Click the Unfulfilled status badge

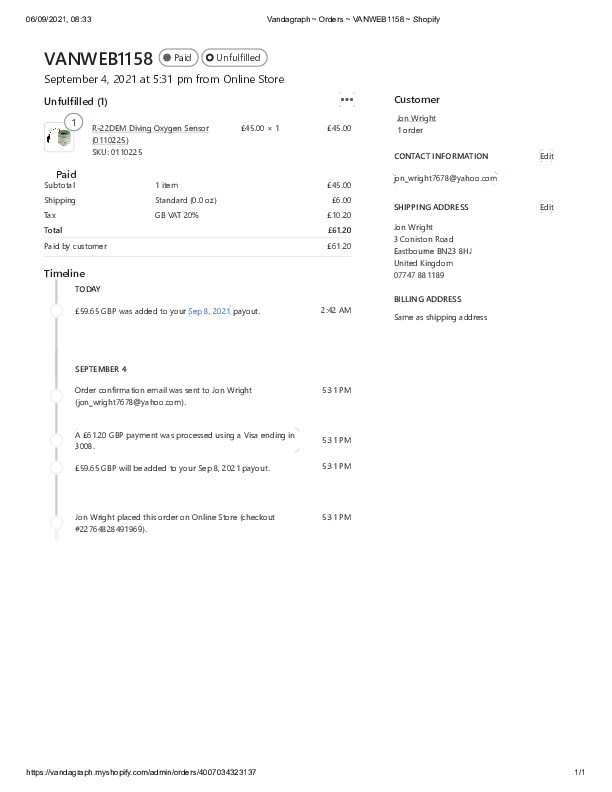234,58
